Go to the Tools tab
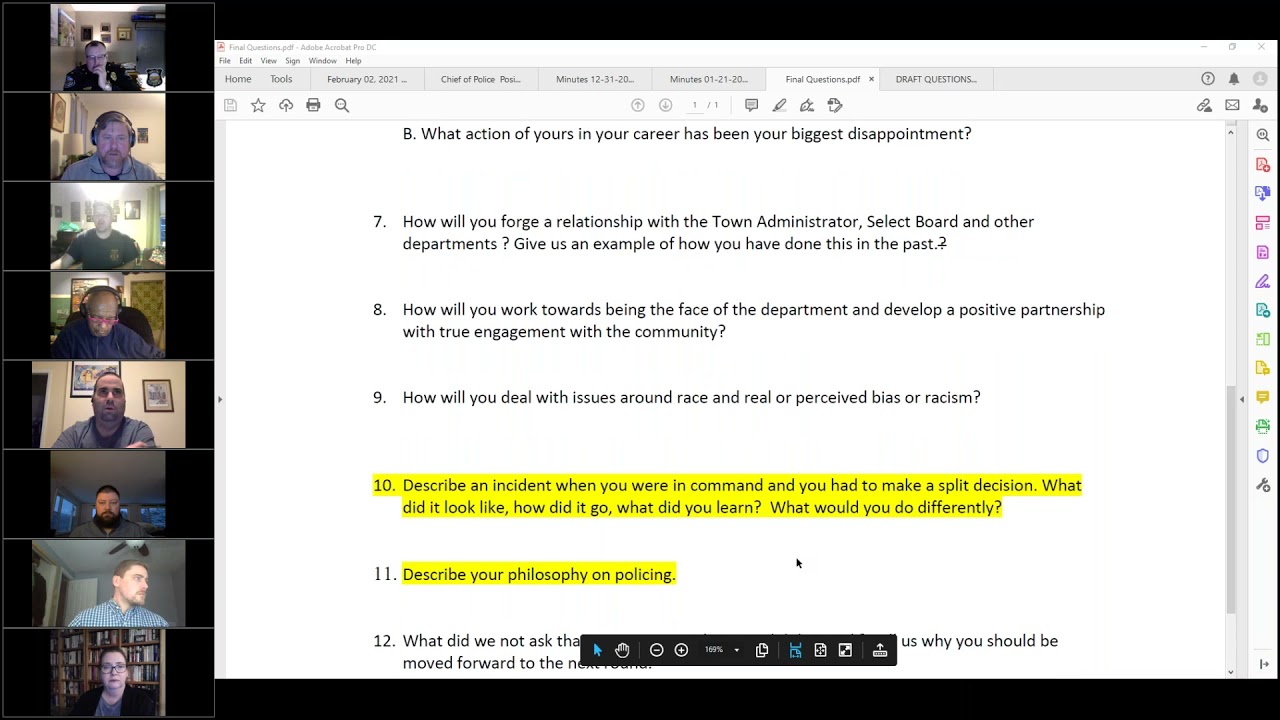Viewport: 1280px width, 720px height. (x=281, y=79)
